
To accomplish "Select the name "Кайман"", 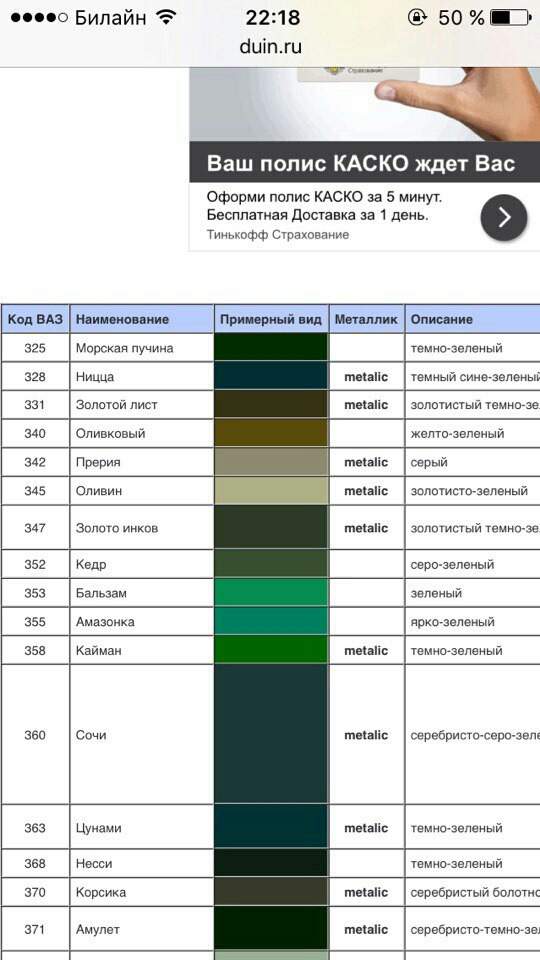I will (x=99, y=651).
